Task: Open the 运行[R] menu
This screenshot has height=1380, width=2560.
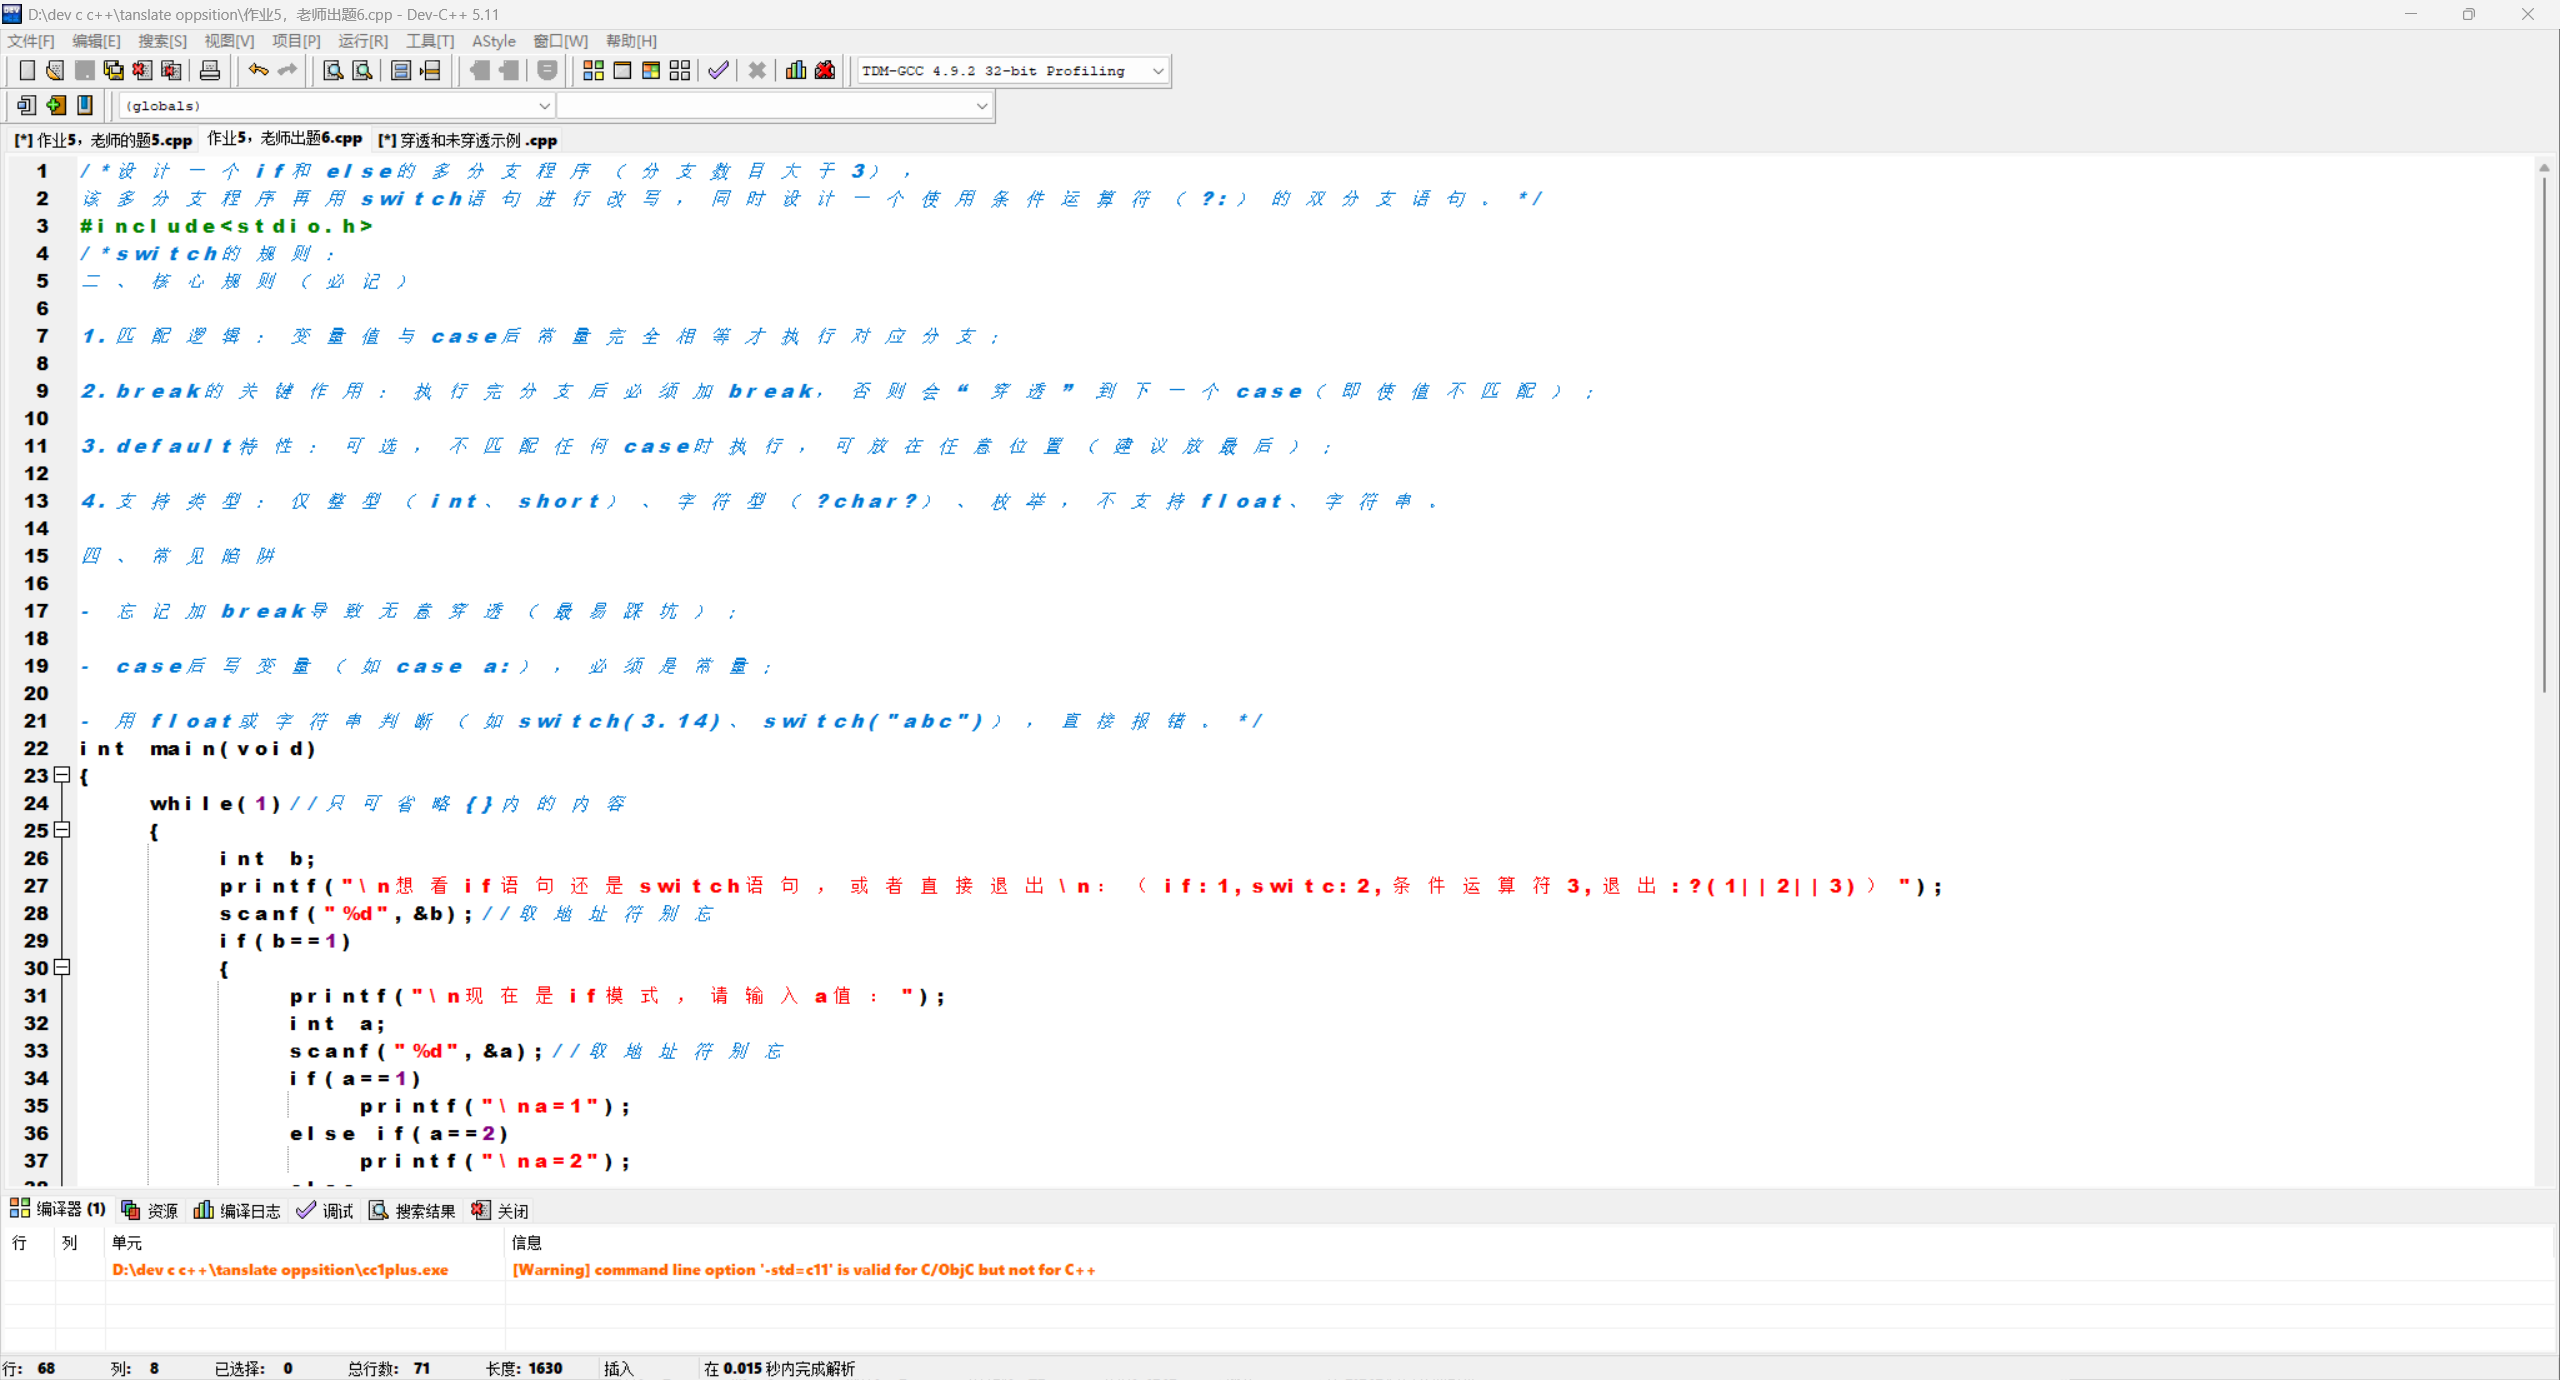Action: 362,41
